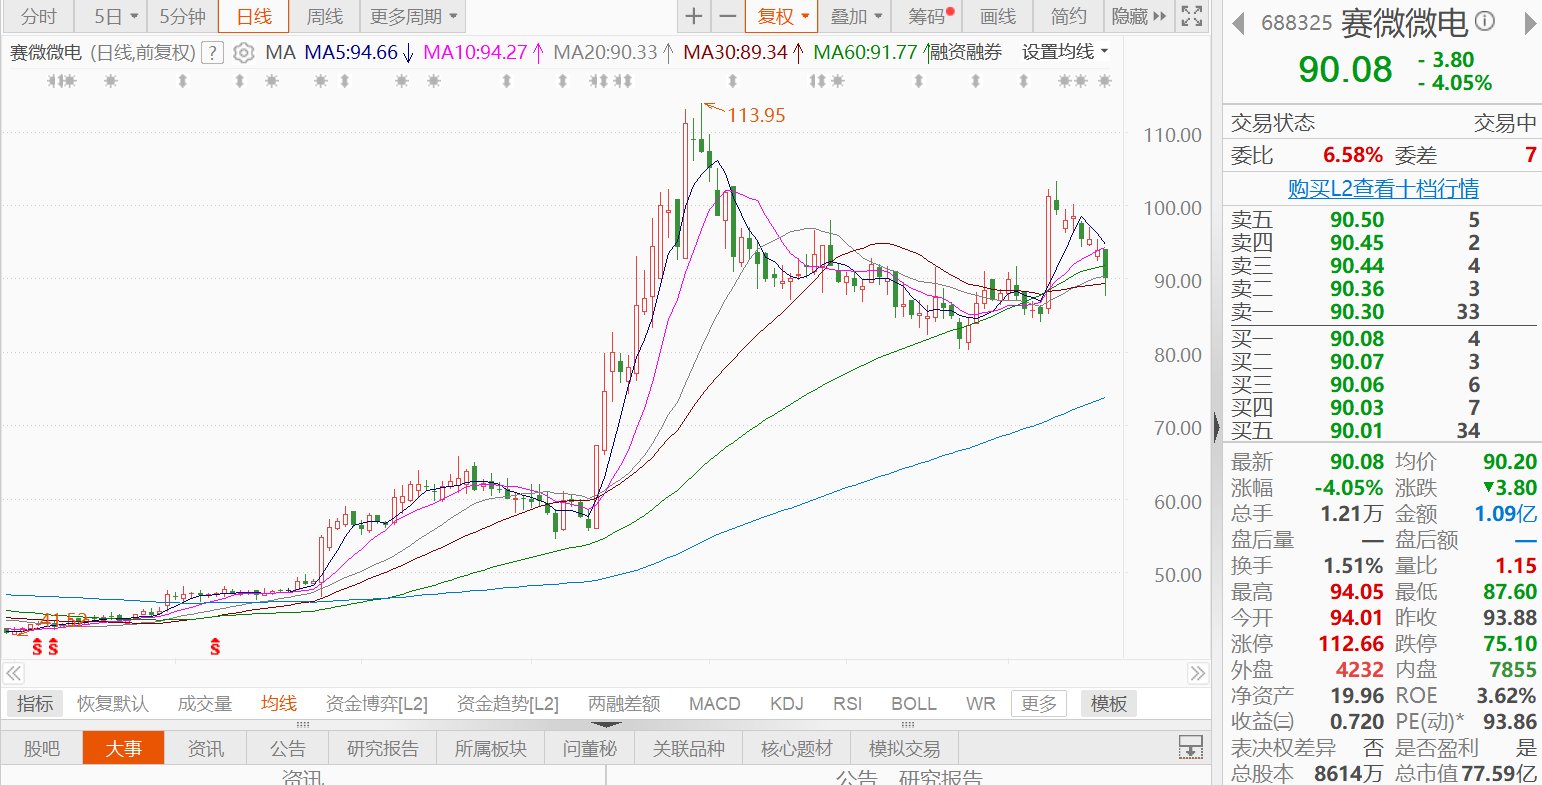Switch to the 周线 weekly tab
The height and width of the screenshot is (785, 1542).
[x=324, y=16]
